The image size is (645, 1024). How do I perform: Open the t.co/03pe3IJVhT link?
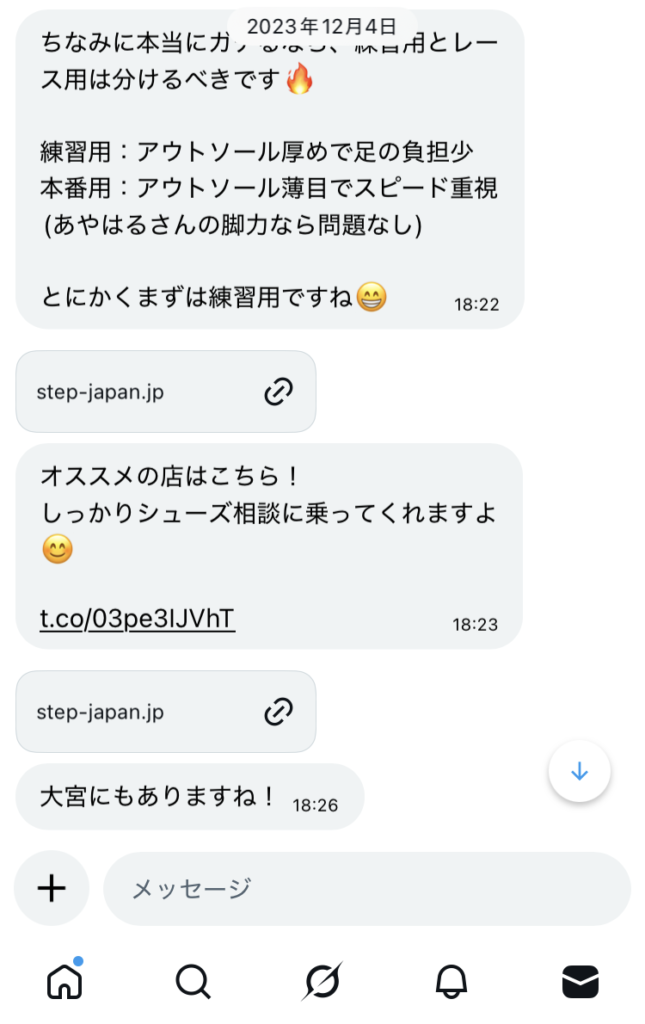coord(137,619)
